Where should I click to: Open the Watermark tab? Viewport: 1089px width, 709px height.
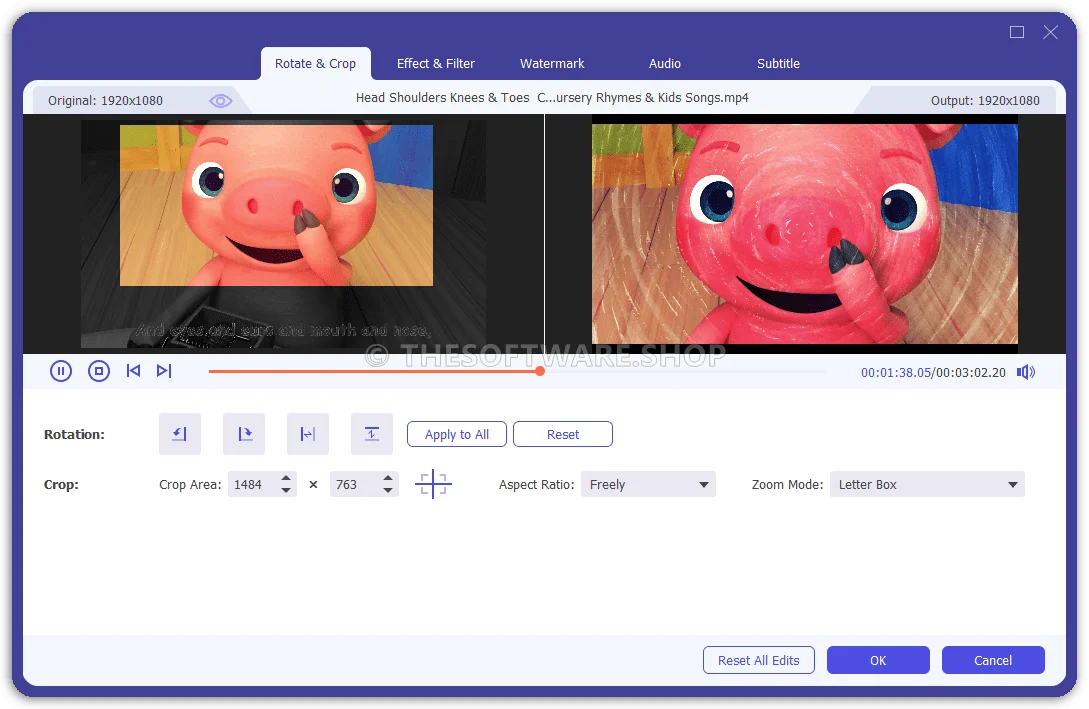click(552, 64)
